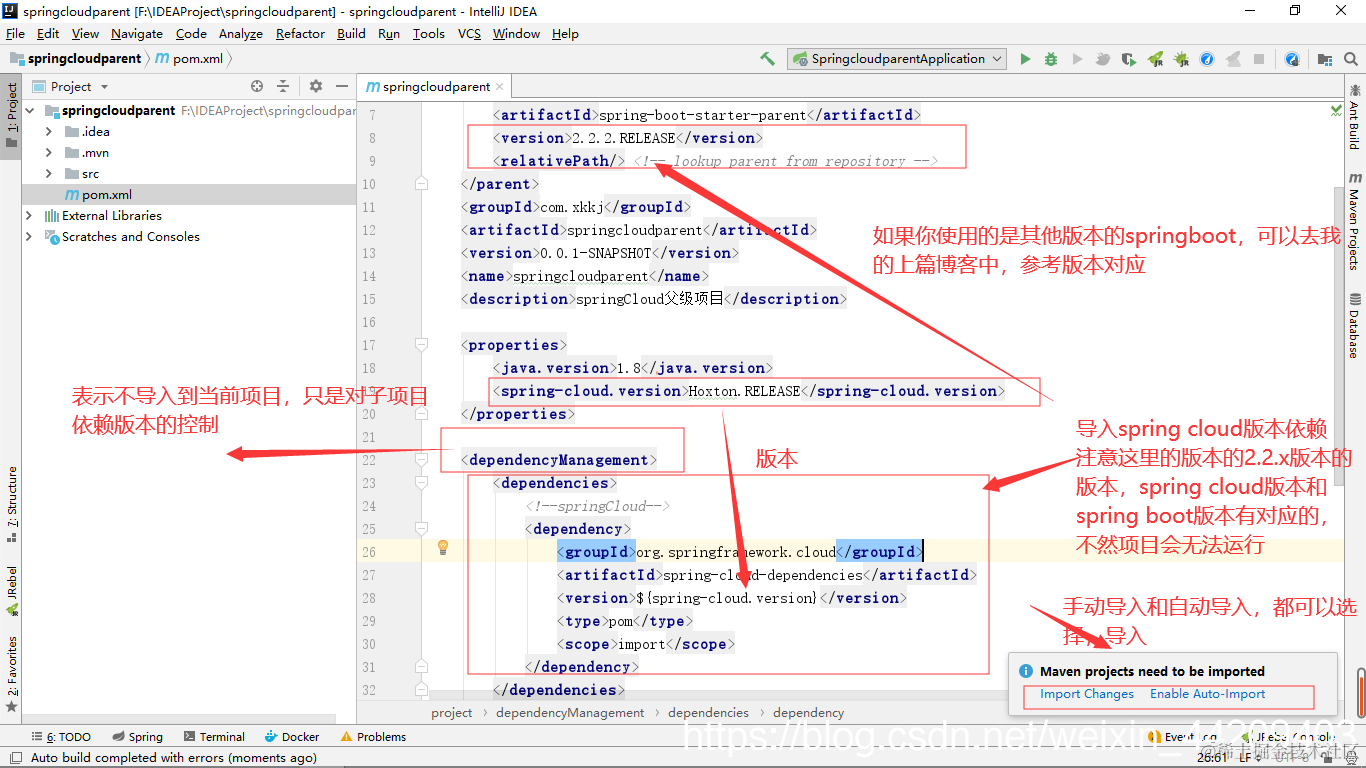Collapse the springcloudparent root tree node
This screenshot has width=1366, height=768.
30,111
